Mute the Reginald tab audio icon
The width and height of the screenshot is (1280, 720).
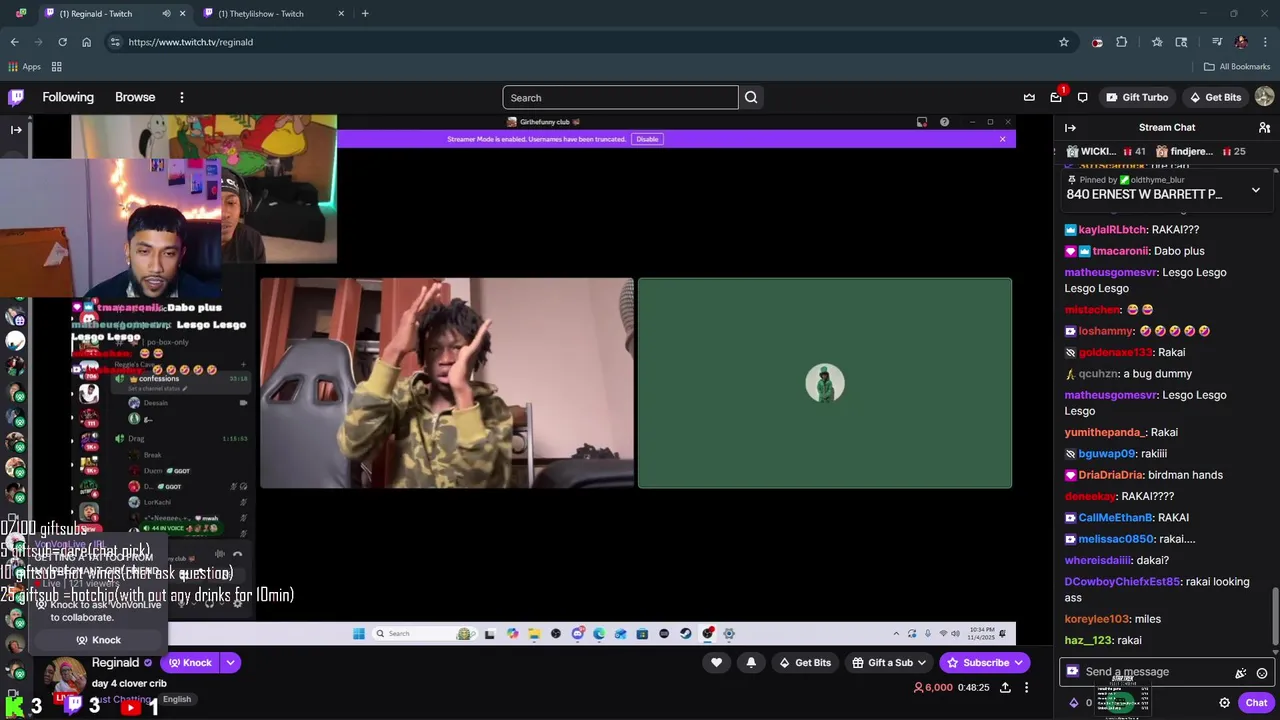click(x=166, y=14)
